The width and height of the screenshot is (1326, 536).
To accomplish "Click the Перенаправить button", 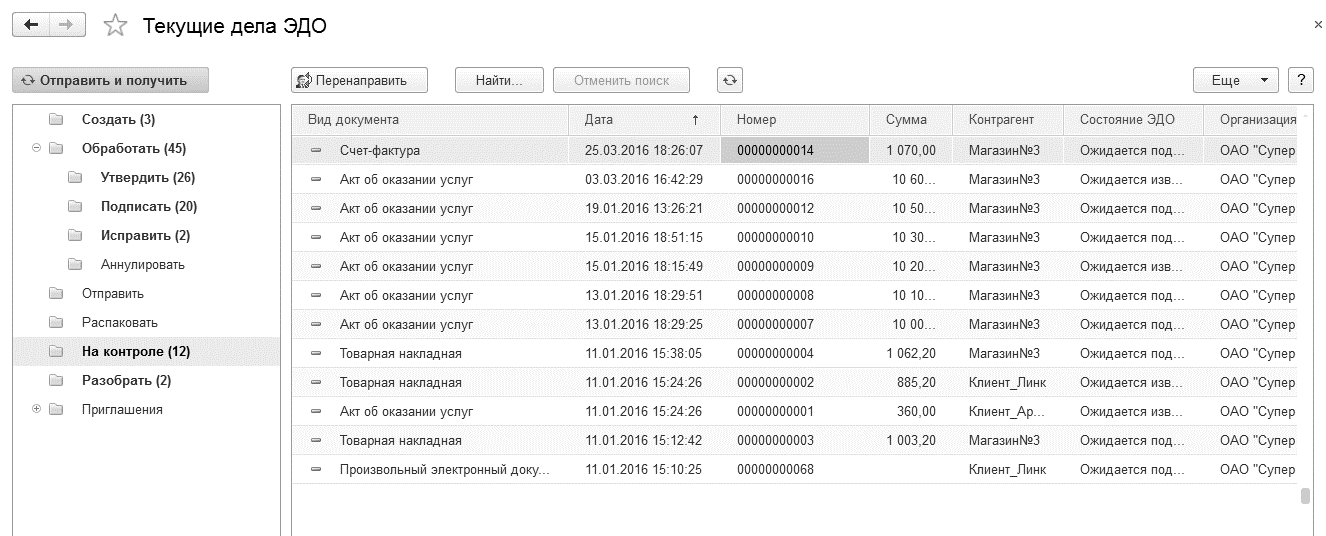I will pyautogui.click(x=360, y=80).
